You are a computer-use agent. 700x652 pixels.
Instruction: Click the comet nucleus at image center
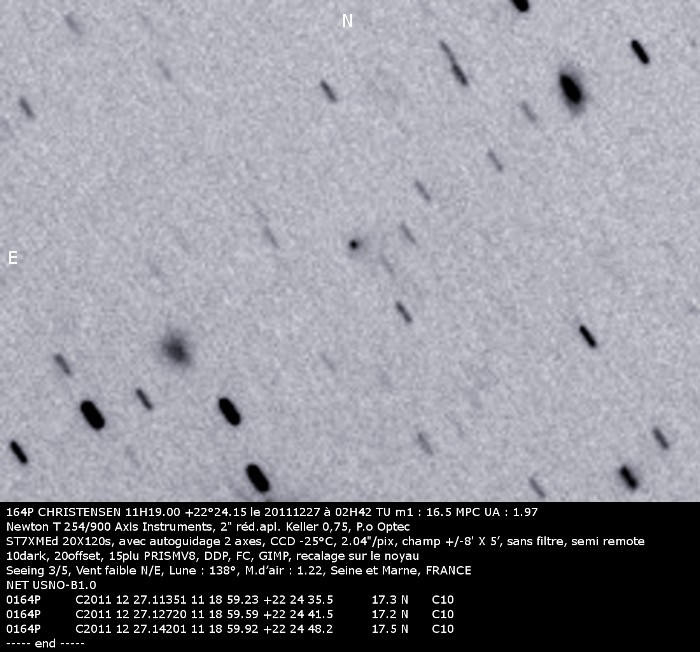click(x=354, y=244)
